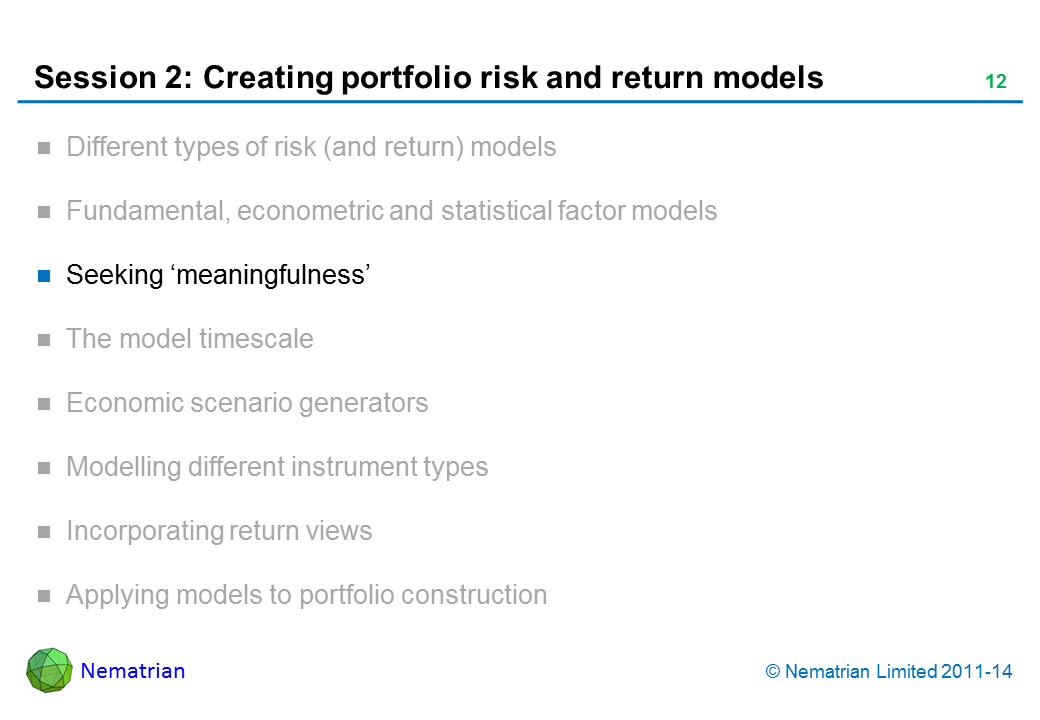The height and width of the screenshot is (720, 1040).
Task: Open 'Fundamental, econometric and statistical factor models' topic
Action: [391, 212]
